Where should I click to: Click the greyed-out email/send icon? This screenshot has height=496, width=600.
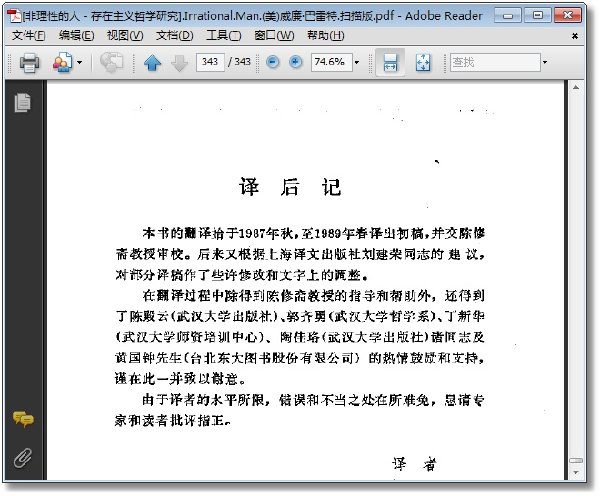111,62
